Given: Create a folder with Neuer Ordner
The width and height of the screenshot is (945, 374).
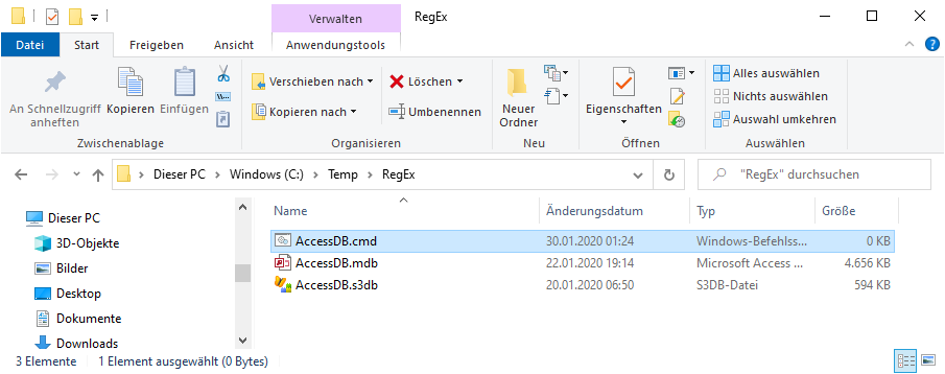Looking at the screenshot, I should [x=519, y=97].
